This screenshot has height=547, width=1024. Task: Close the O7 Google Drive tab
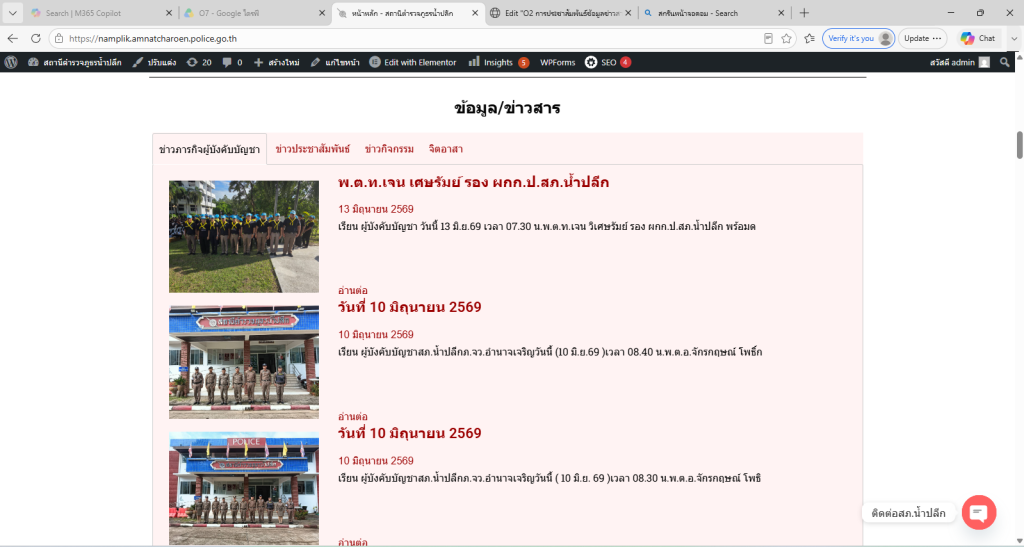click(322, 13)
